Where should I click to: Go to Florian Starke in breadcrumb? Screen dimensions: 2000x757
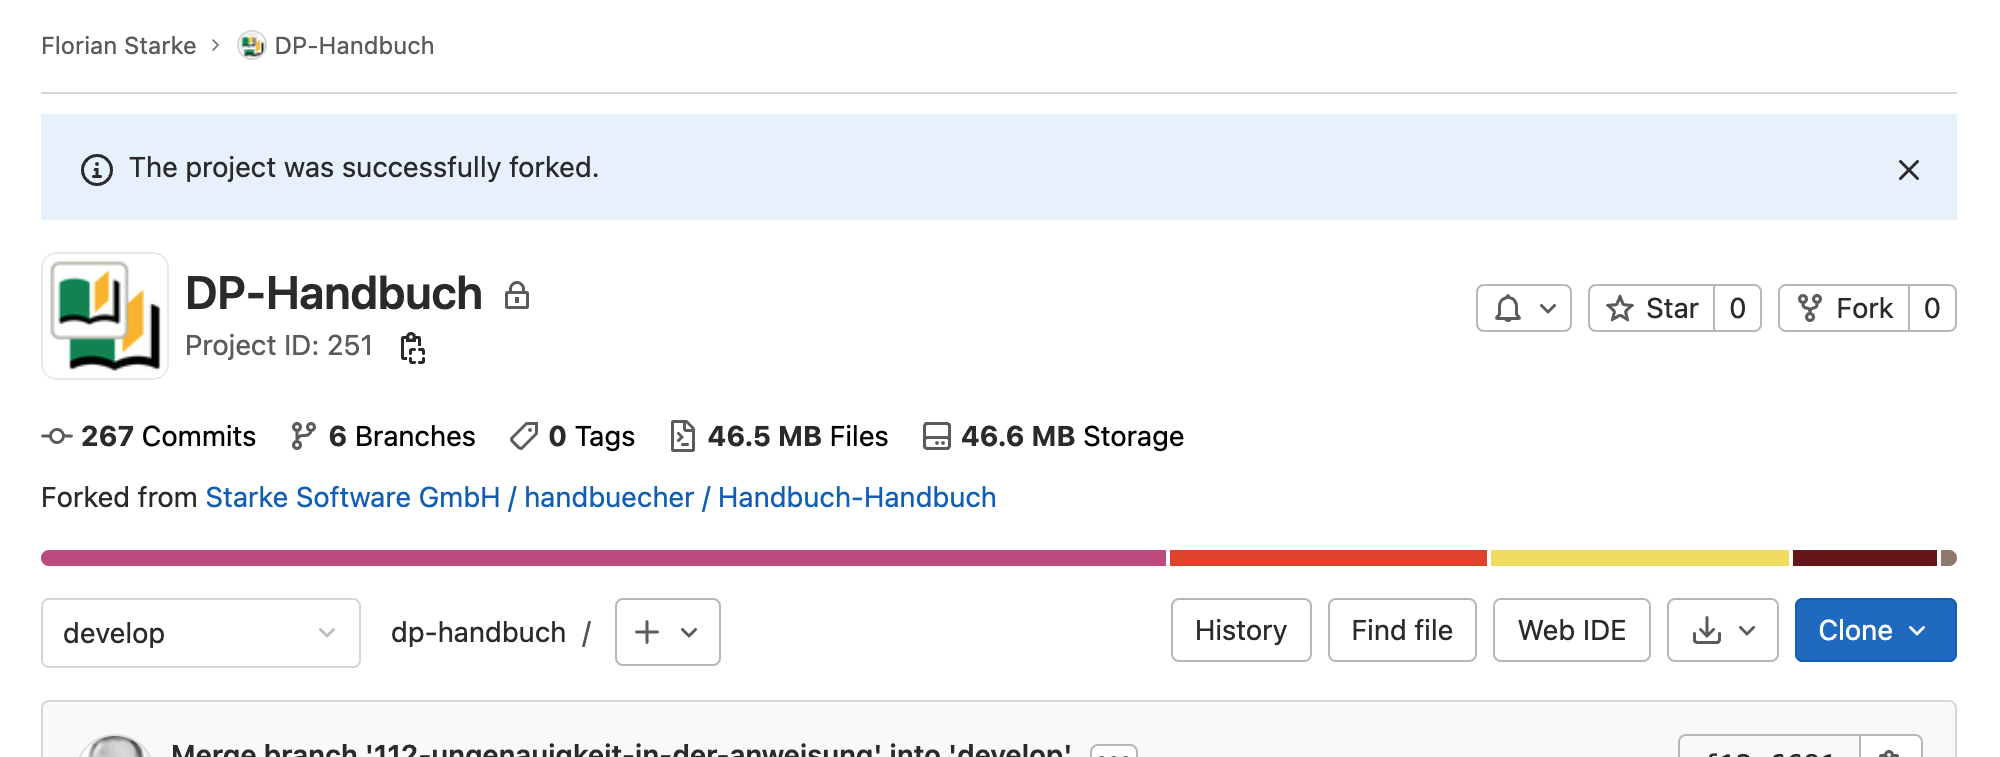(x=118, y=46)
